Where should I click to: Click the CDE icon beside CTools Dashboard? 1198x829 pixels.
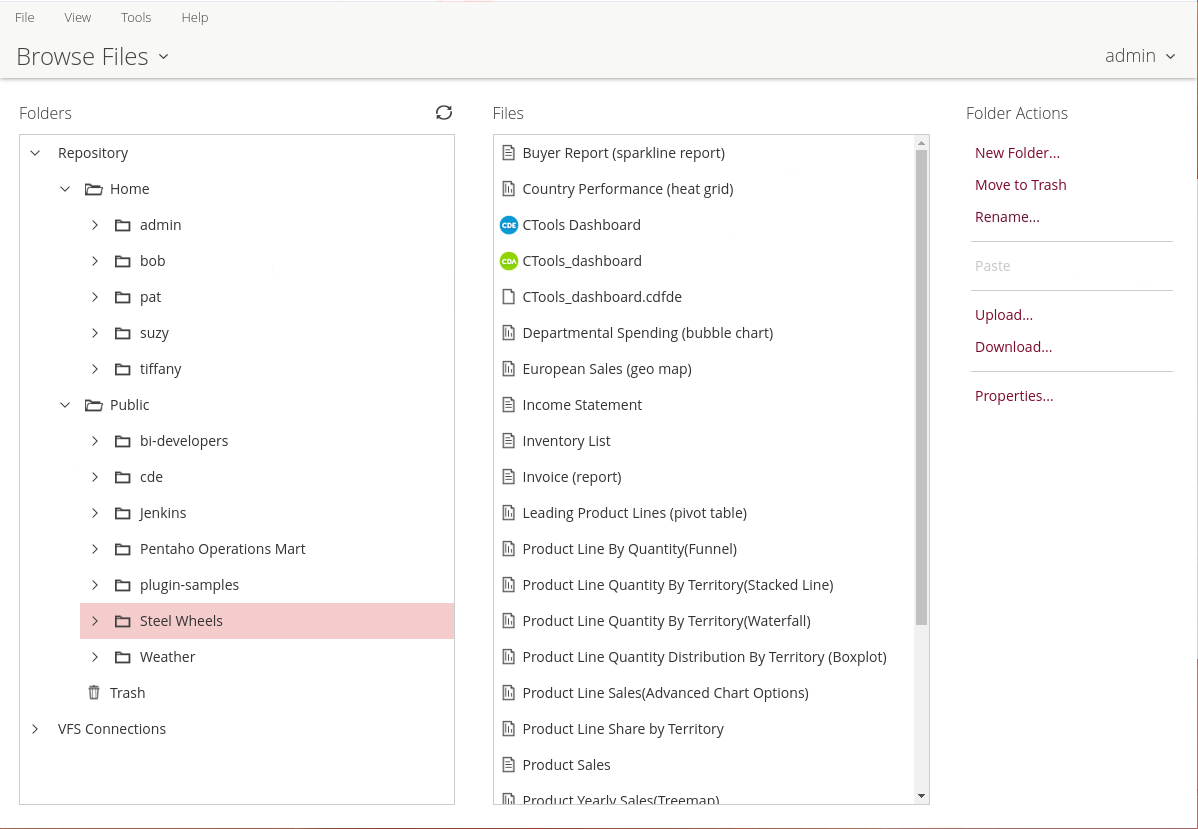[x=508, y=225]
